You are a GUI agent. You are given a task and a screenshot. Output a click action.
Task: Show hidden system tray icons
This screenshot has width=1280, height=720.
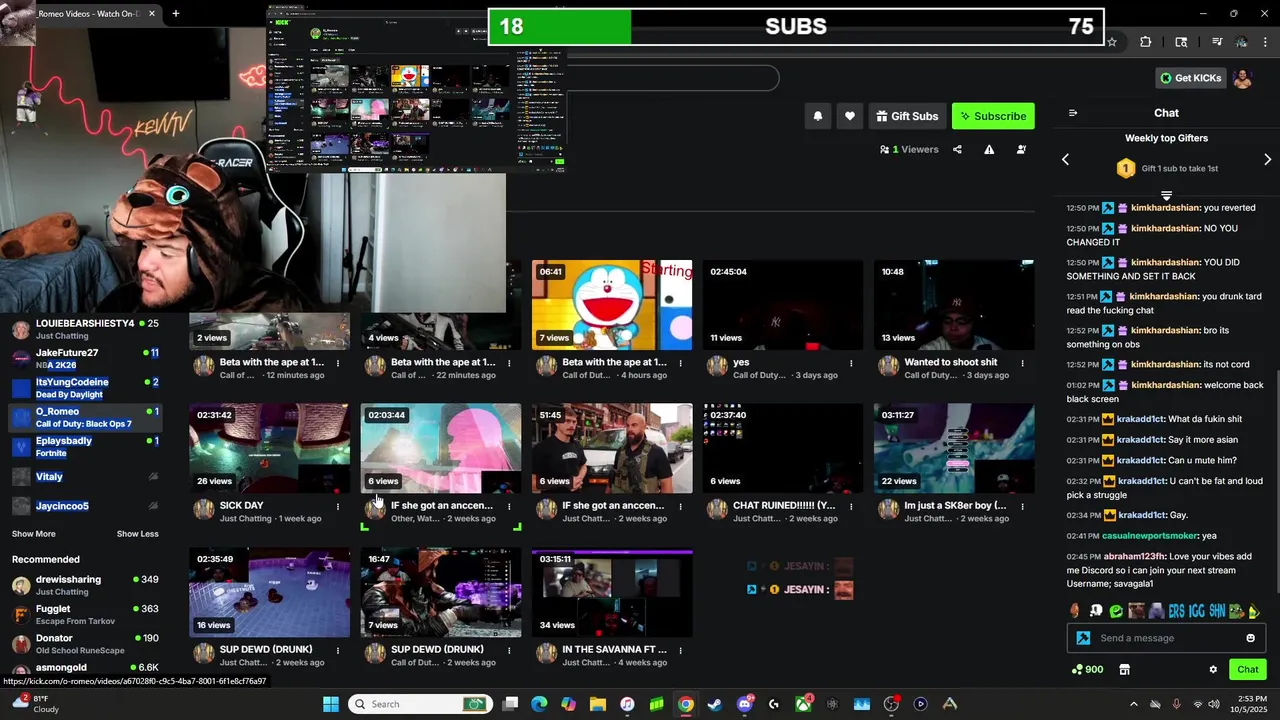(1133, 704)
